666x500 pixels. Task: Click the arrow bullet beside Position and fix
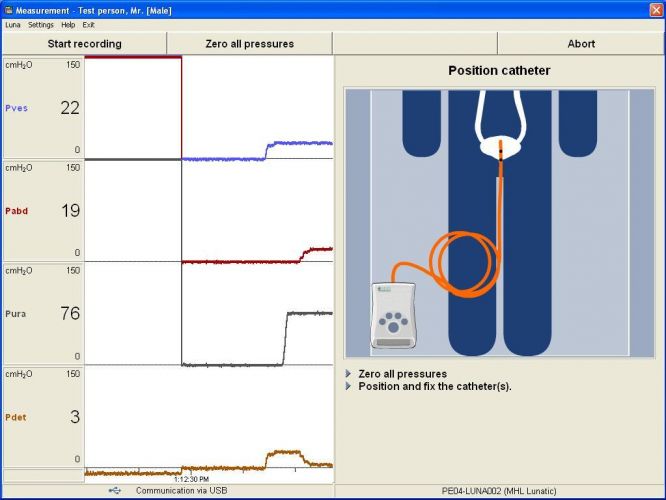click(348, 387)
